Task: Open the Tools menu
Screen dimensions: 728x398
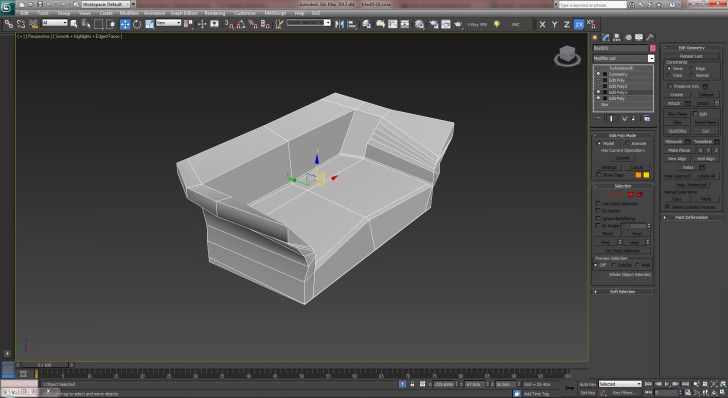Action: pos(43,13)
